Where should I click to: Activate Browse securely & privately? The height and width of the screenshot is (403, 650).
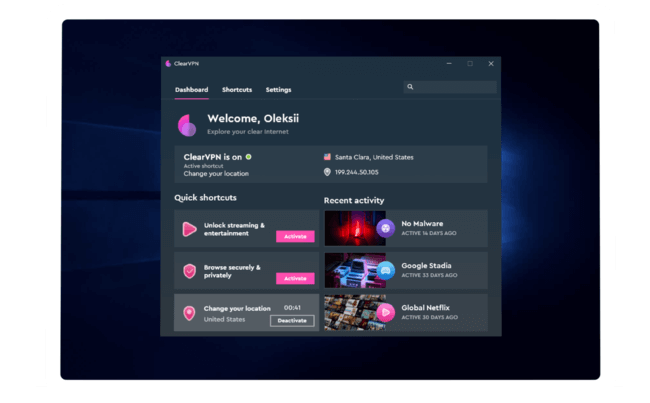click(295, 278)
